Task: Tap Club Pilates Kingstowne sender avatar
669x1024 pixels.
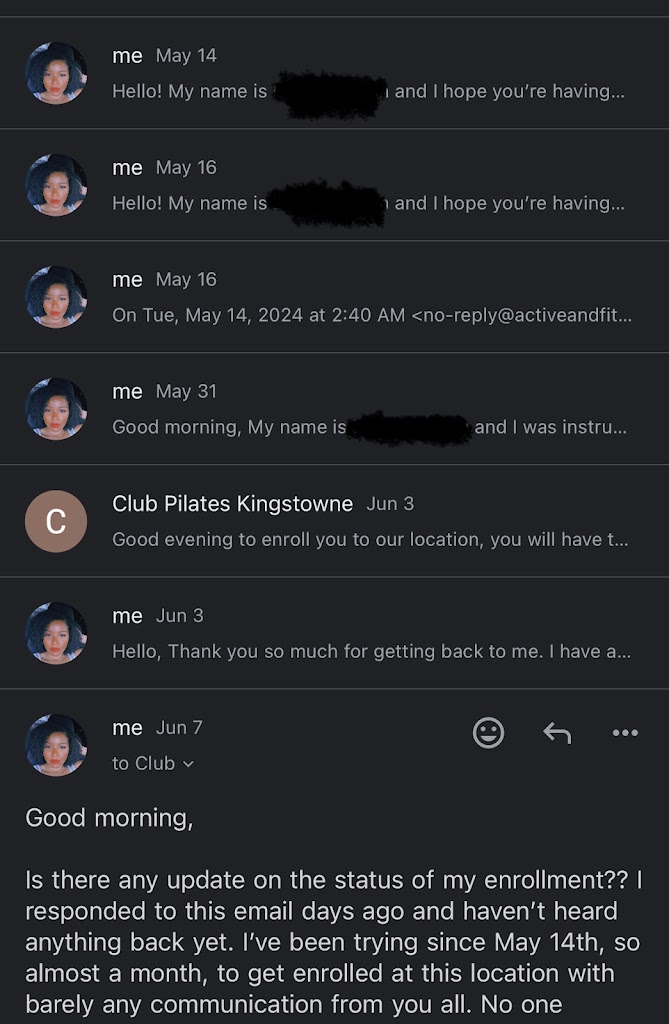Action: (56, 521)
